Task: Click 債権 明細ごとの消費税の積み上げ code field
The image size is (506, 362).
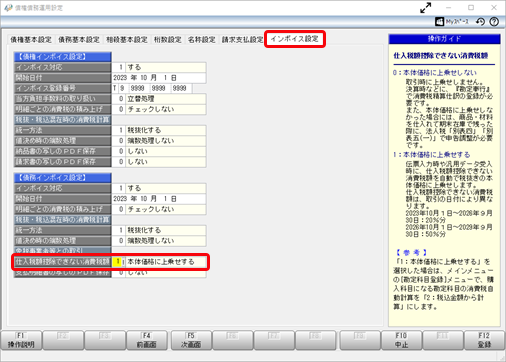Action: click(119, 109)
